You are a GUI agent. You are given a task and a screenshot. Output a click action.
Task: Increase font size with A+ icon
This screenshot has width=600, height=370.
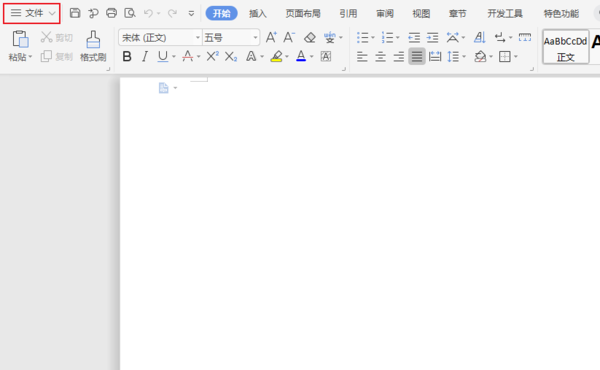(x=271, y=37)
